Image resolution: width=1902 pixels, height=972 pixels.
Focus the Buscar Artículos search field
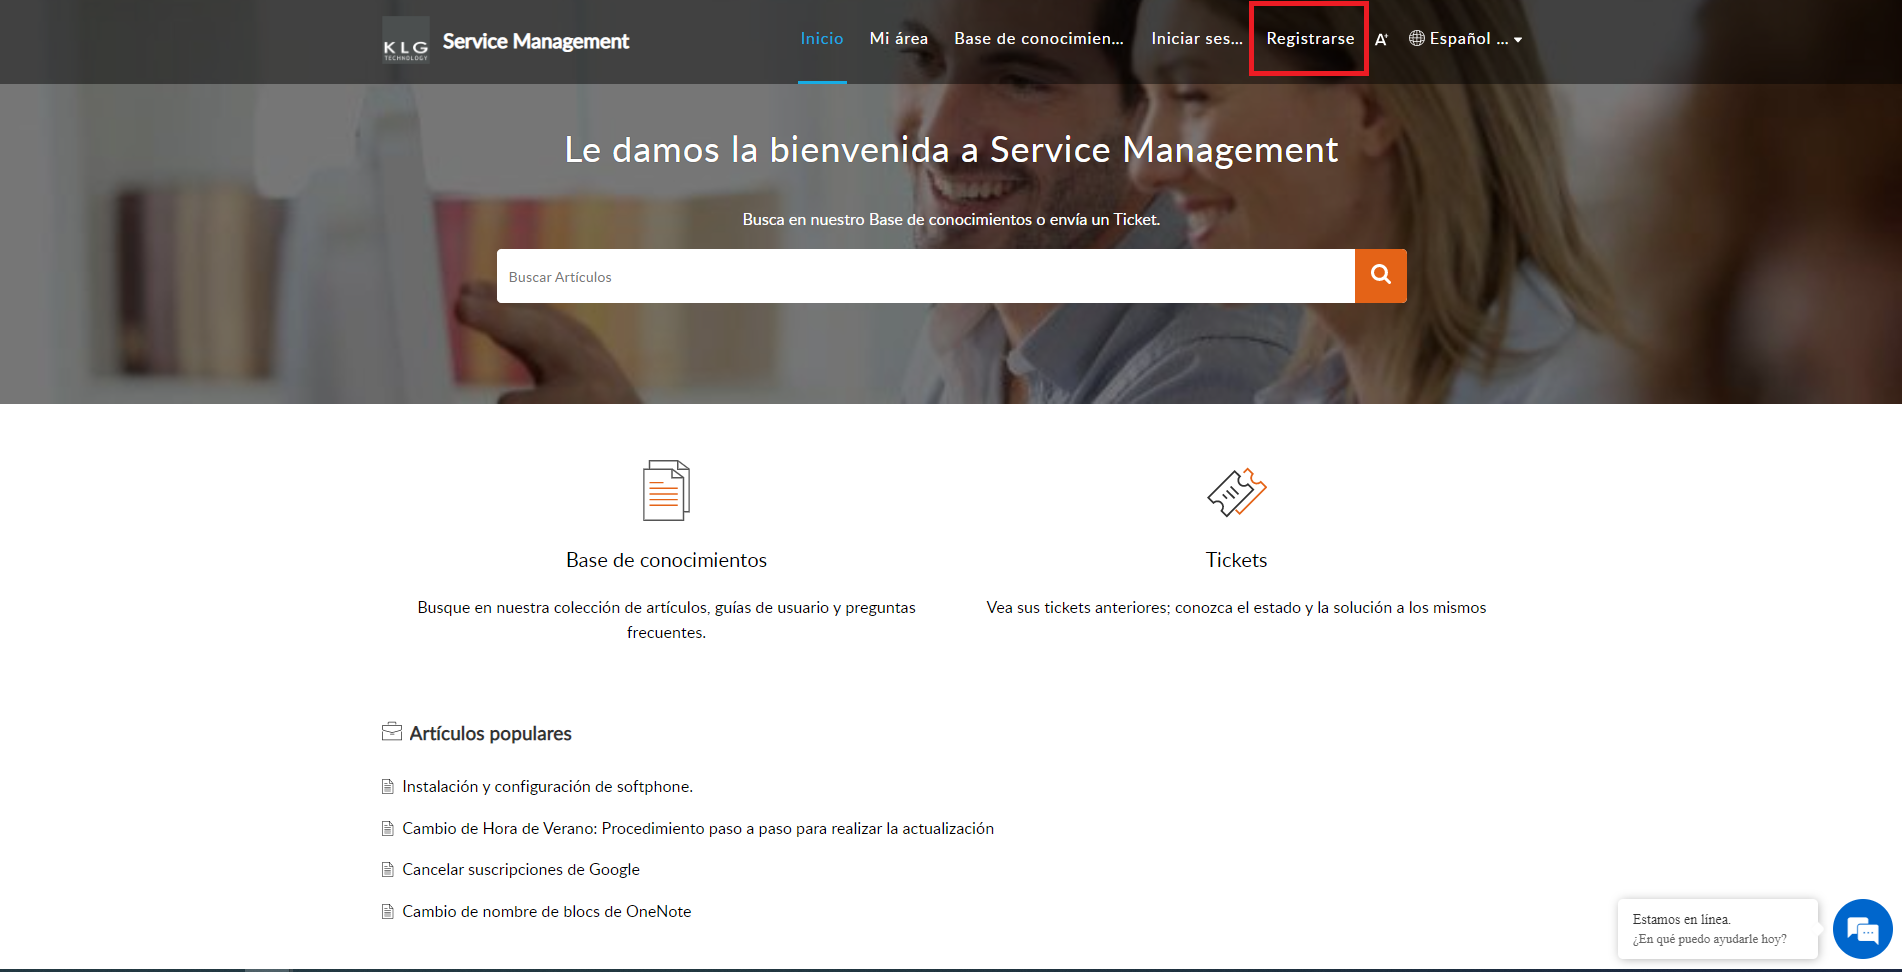[926, 276]
